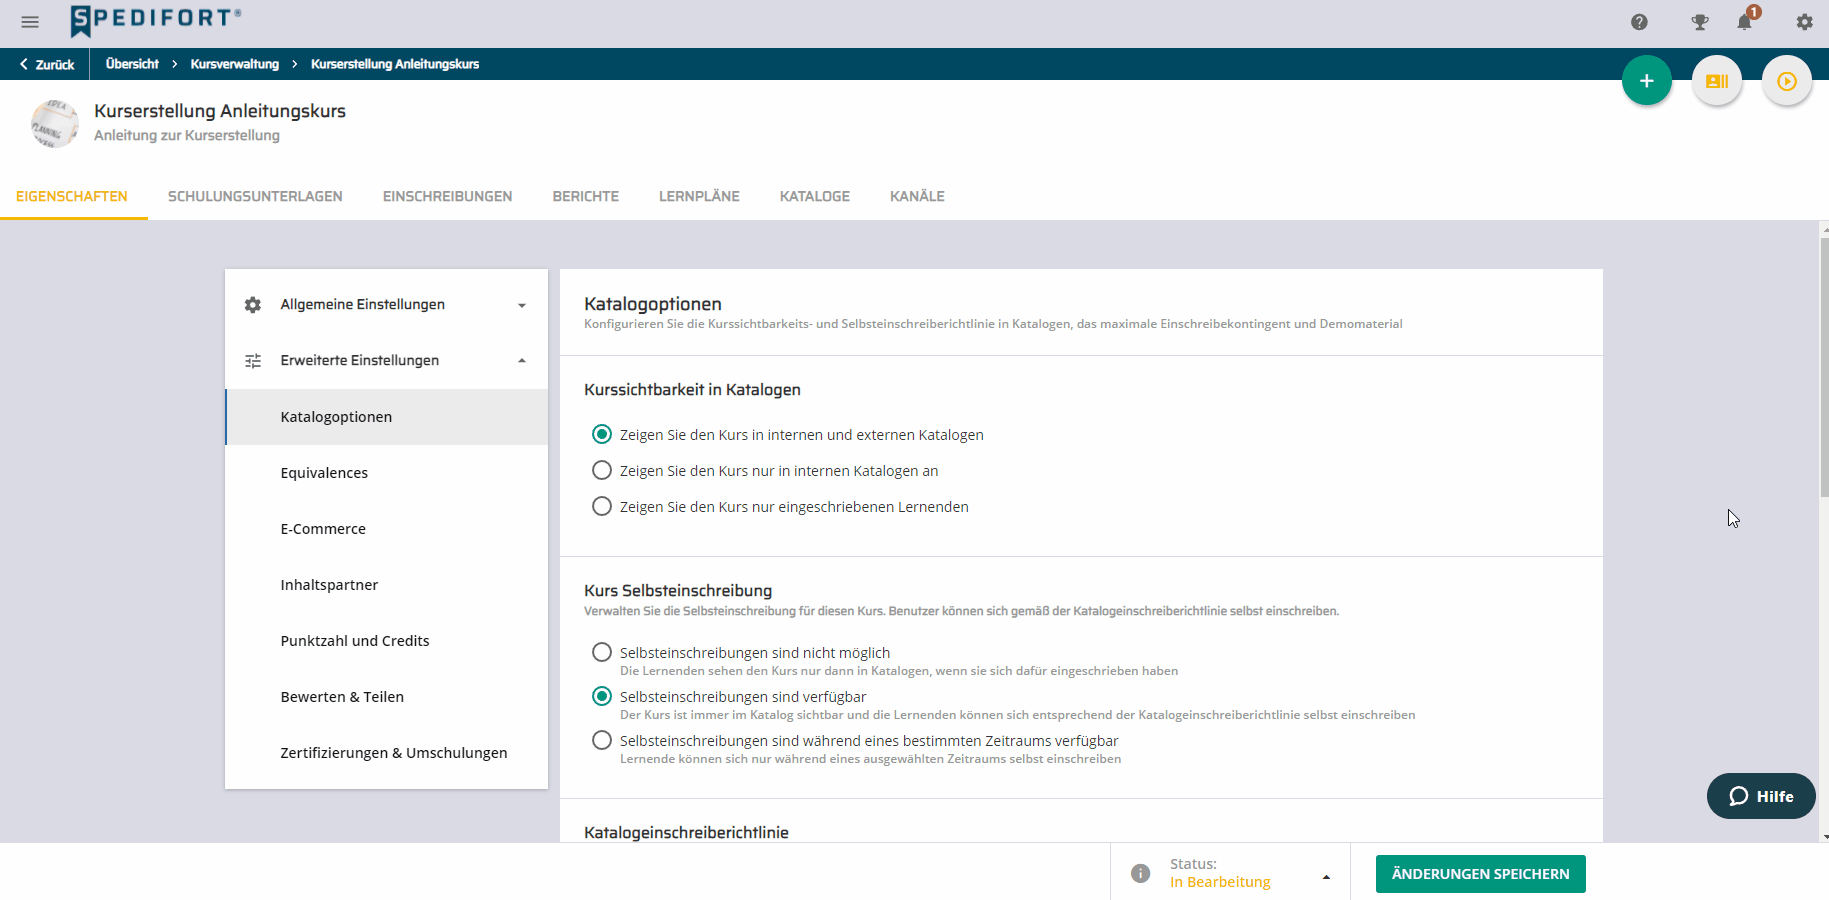Click the page vertical scrollbar
Viewport: 1829px width, 900px height.
(x=1824, y=368)
